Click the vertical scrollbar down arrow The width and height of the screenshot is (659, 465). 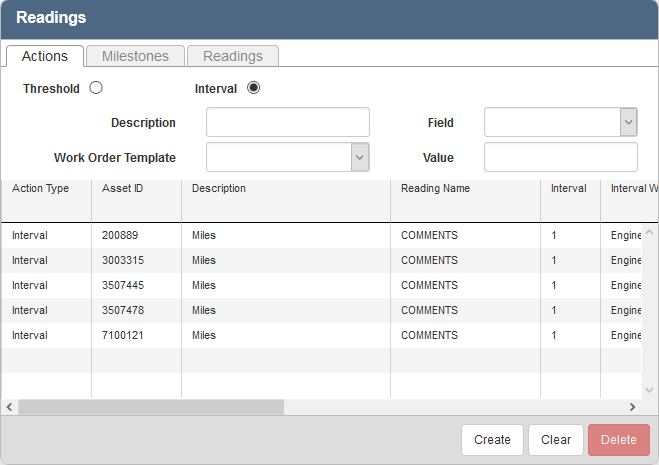point(648,391)
